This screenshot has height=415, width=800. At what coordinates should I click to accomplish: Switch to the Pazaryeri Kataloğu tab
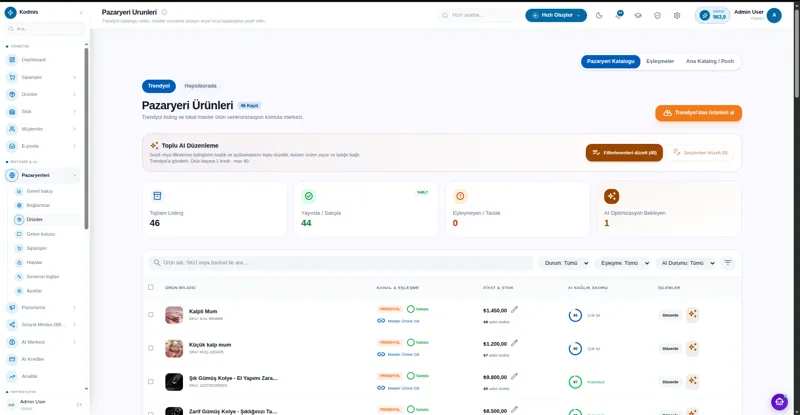610,61
